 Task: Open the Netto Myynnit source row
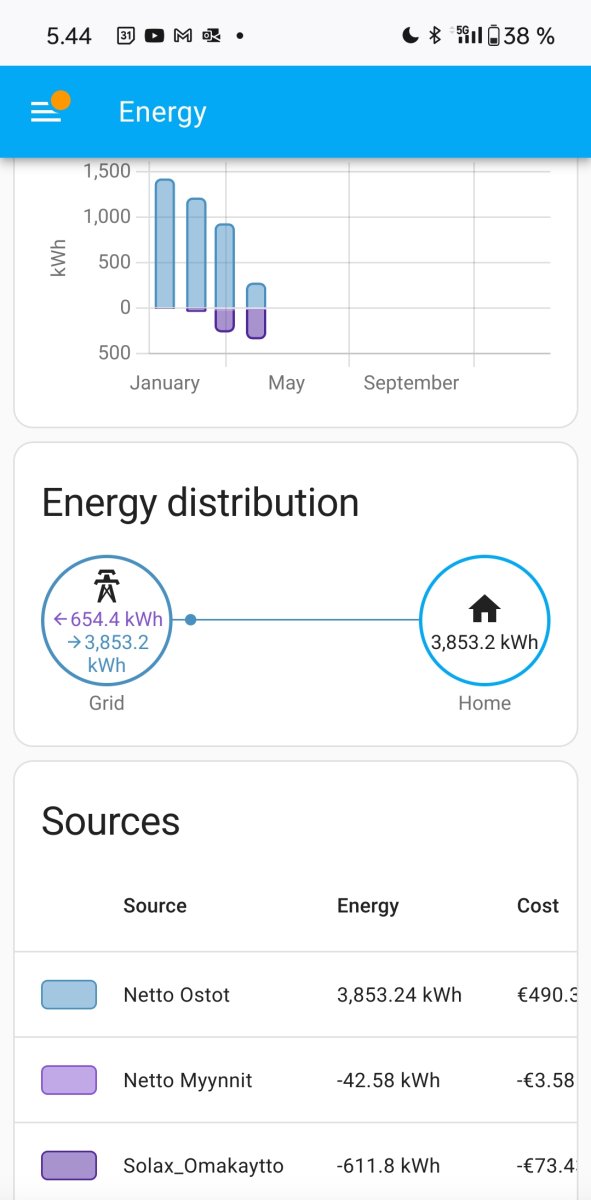point(296,1080)
